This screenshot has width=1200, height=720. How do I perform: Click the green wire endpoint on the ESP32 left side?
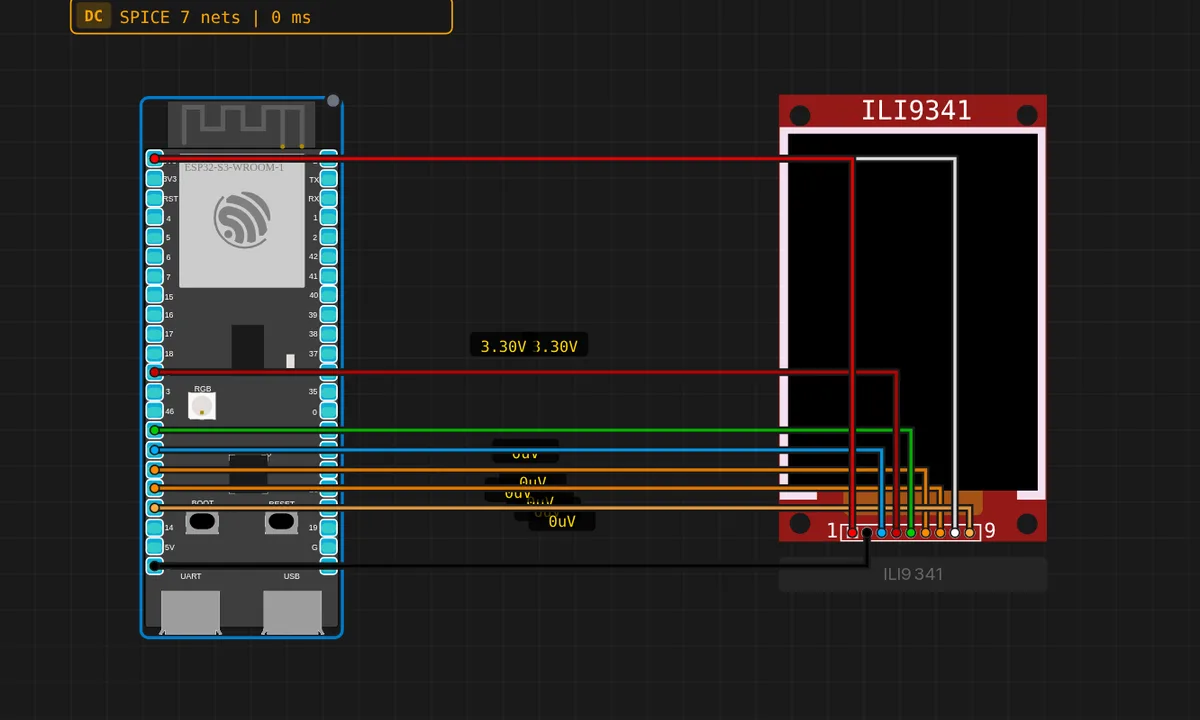pyautogui.click(x=154, y=430)
